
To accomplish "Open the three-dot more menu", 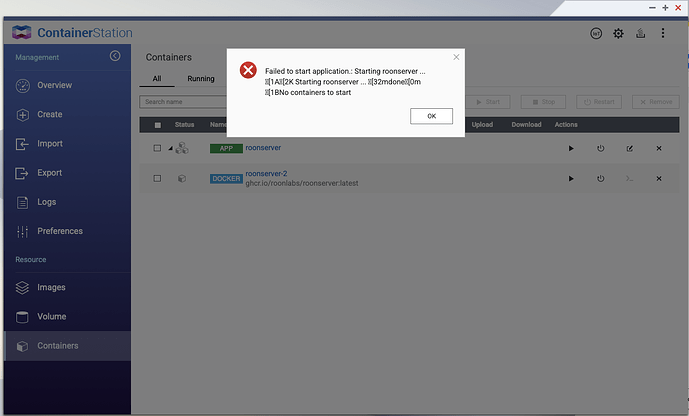I will click(x=663, y=33).
